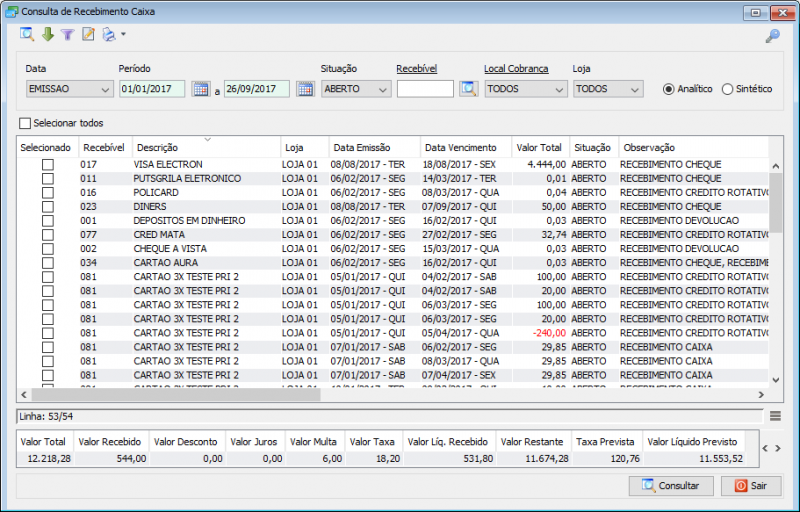Click the magnifier search icon in toolbar
800x512 pixels.
pyautogui.click(x=27, y=34)
